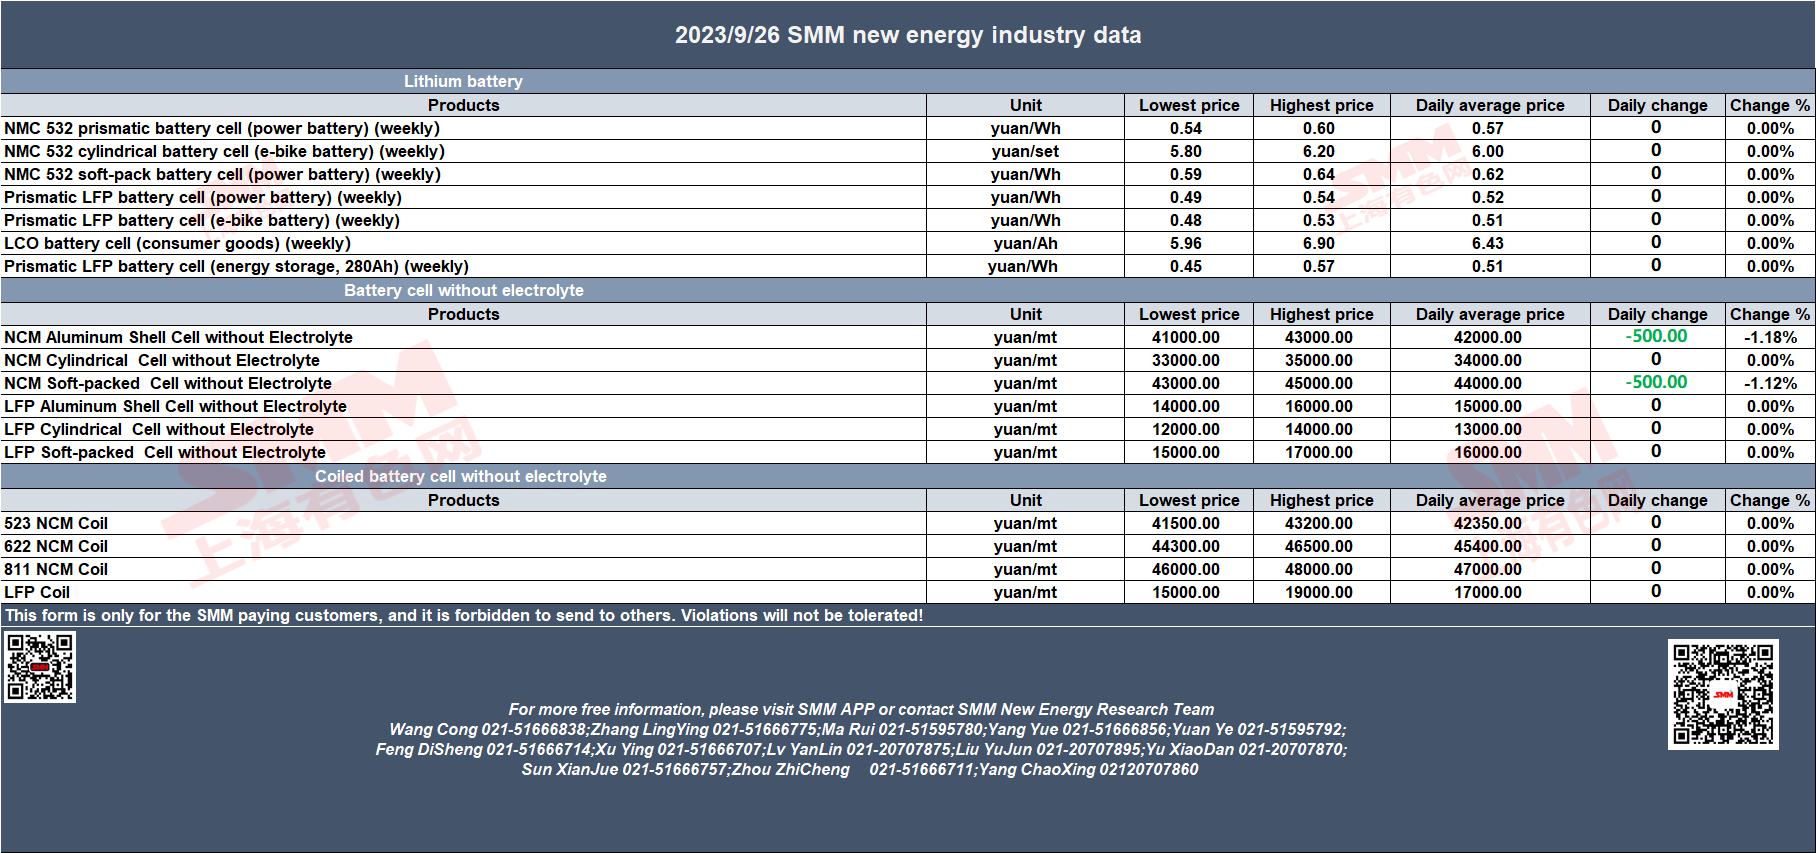Click the 'Sun XianJue 021-51666757' contact line

click(860, 769)
